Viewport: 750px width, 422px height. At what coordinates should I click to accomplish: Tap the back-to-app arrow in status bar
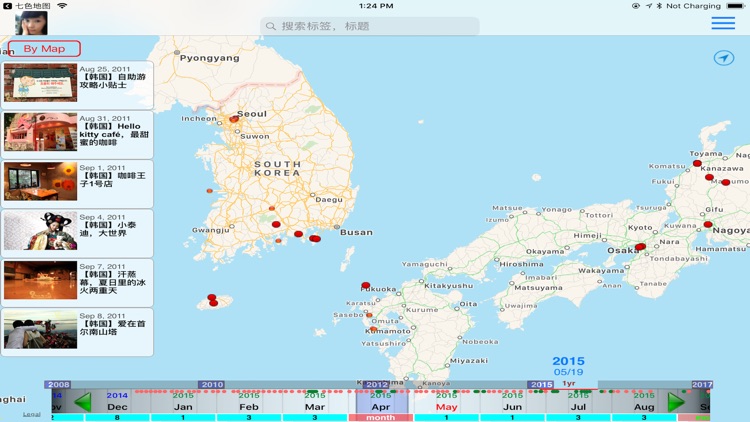pyautogui.click(x=8, y=6)
